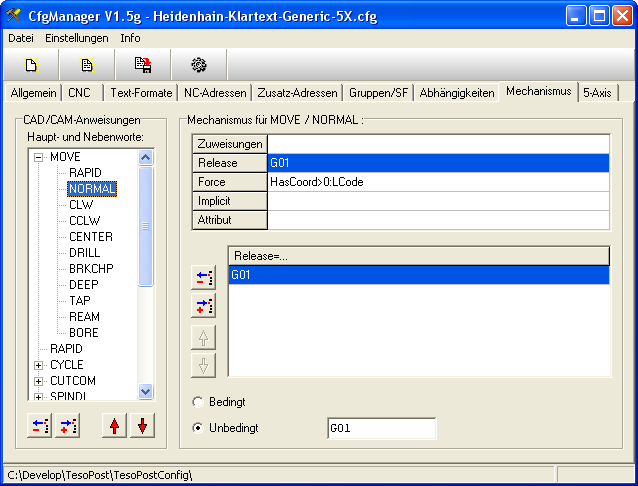
Task: Click the G01 text input field
Action: coord(381,429)
